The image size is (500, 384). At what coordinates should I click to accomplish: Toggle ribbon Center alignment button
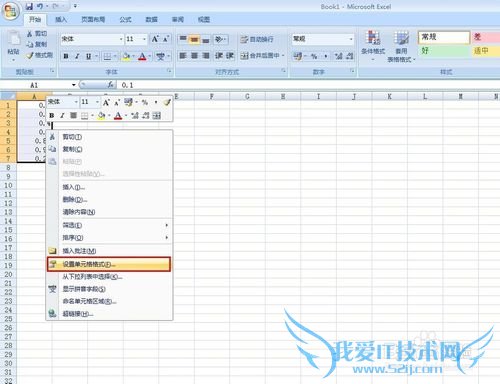[x=194, y=55]
